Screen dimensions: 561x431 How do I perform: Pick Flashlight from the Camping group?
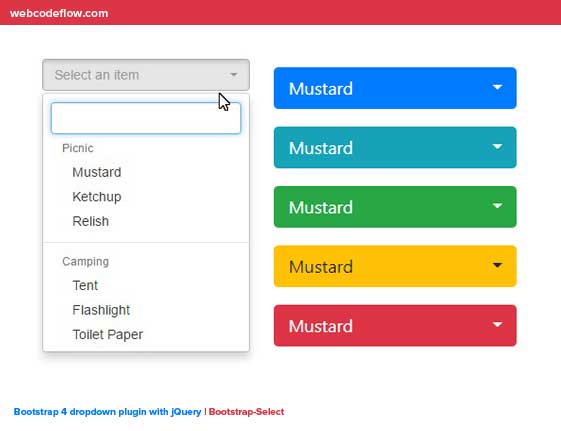pyautogui.click(x=146, y=310)
